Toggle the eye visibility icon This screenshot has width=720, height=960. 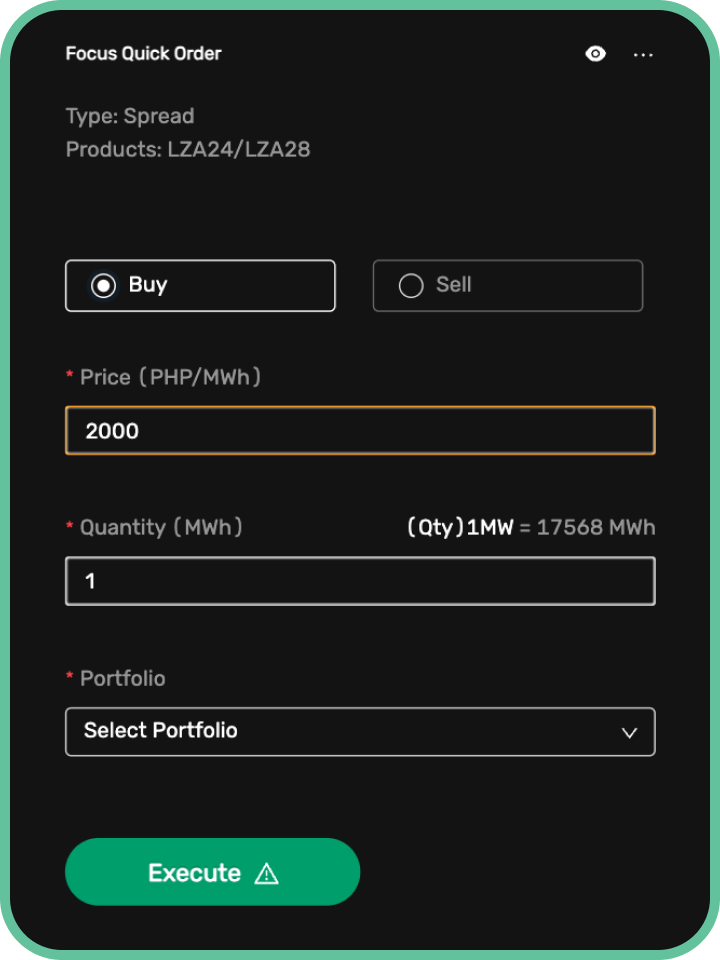point(595,54)
